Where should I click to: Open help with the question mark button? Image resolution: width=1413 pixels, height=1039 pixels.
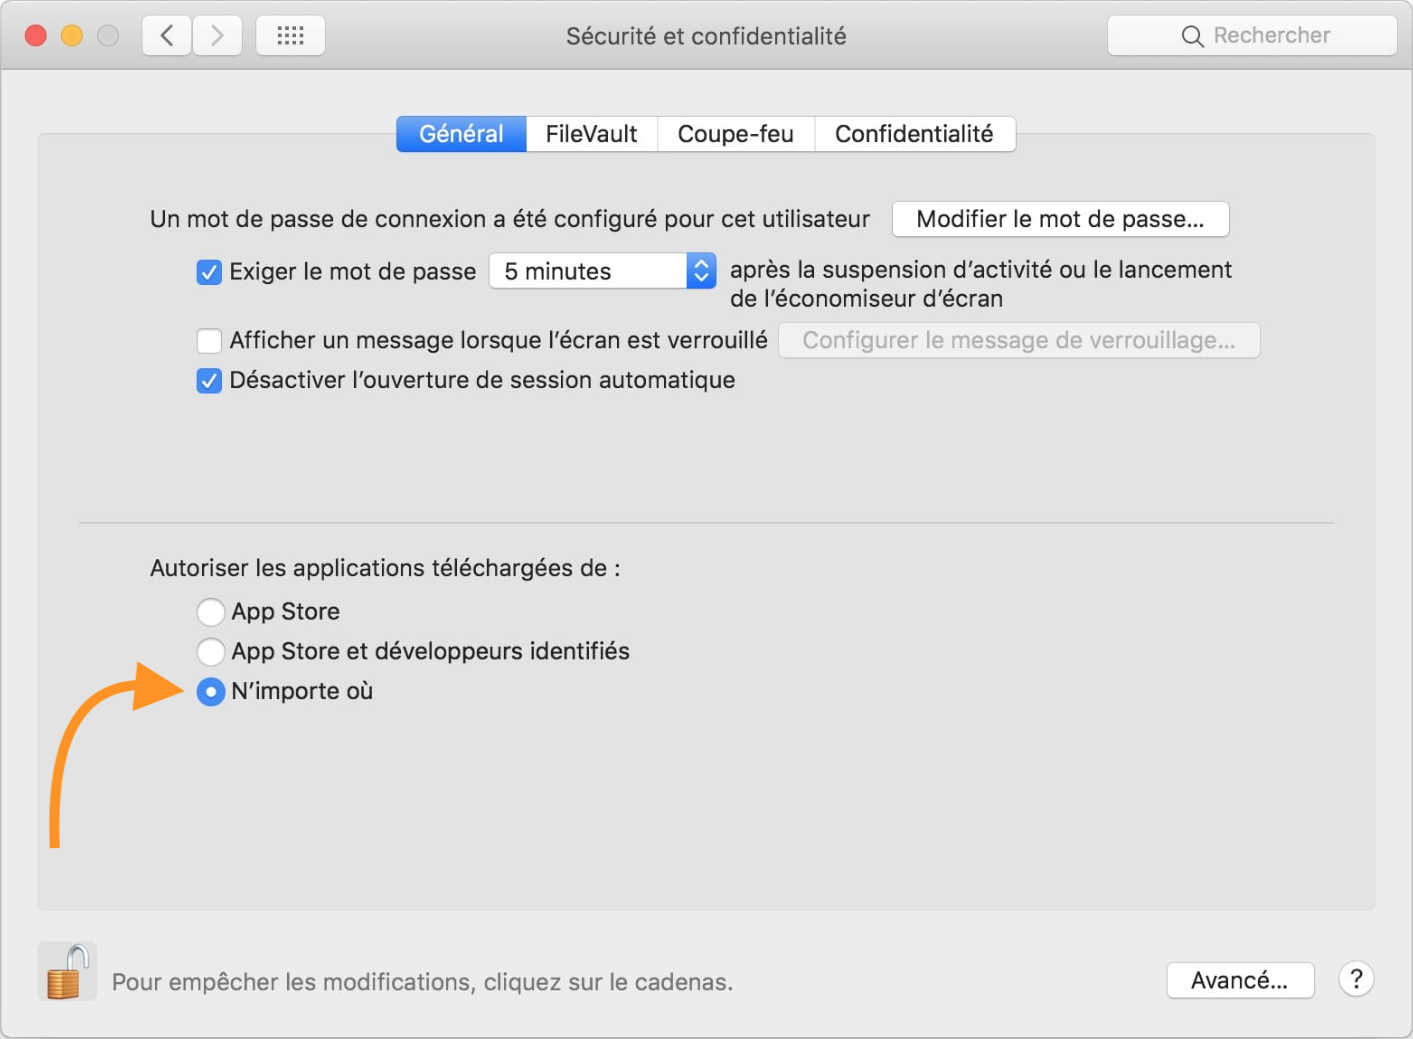point(1356,980)
